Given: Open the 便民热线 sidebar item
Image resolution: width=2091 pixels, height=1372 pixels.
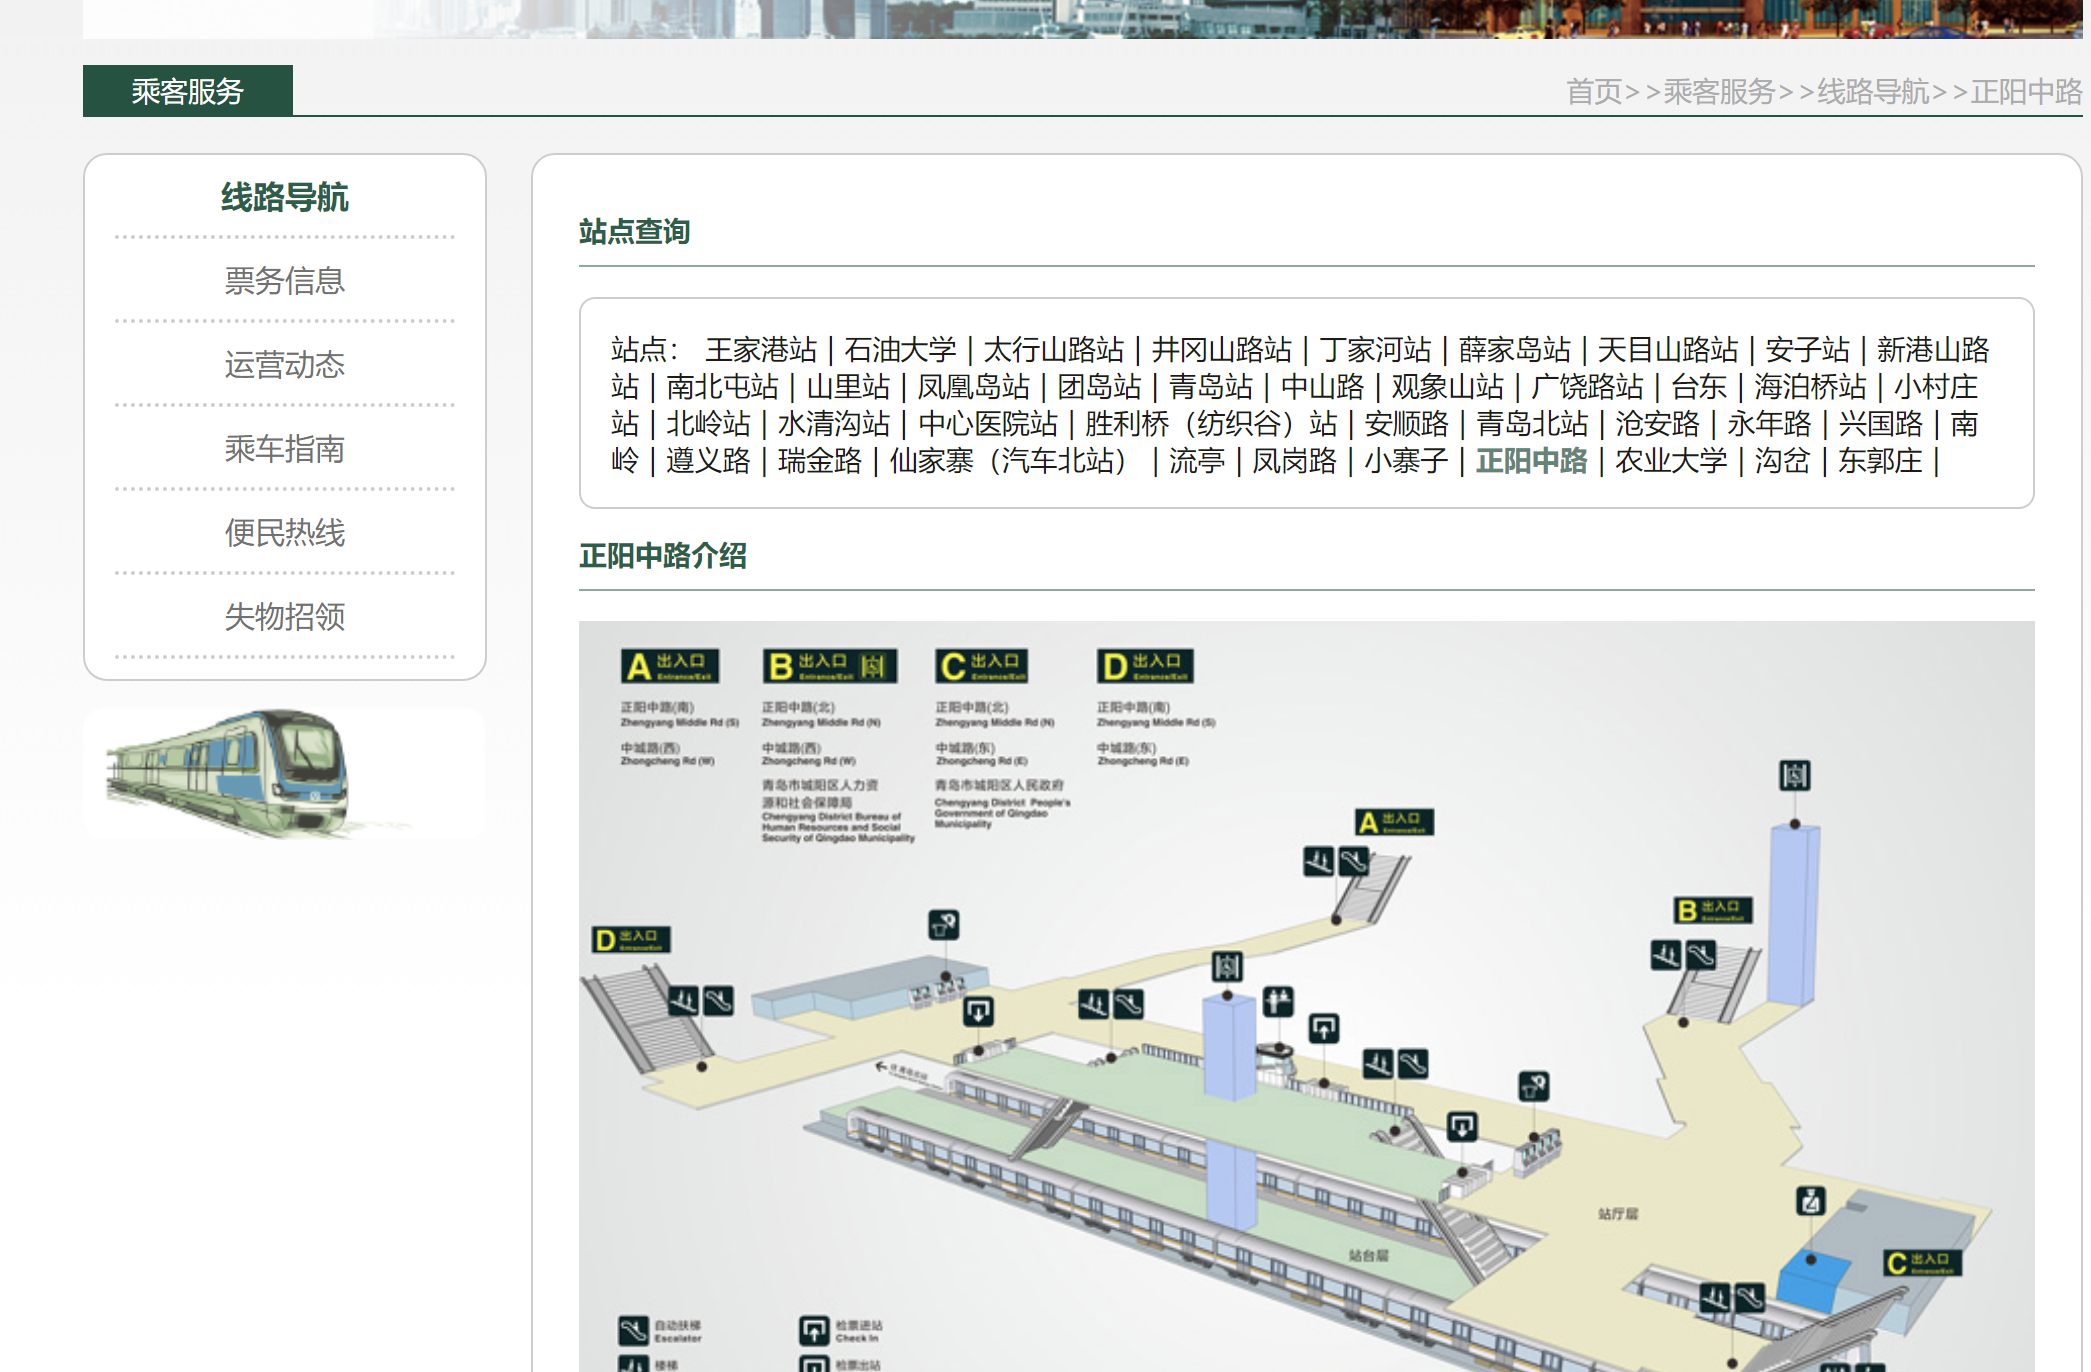Looking at the screenshot, I should [285, 533].
